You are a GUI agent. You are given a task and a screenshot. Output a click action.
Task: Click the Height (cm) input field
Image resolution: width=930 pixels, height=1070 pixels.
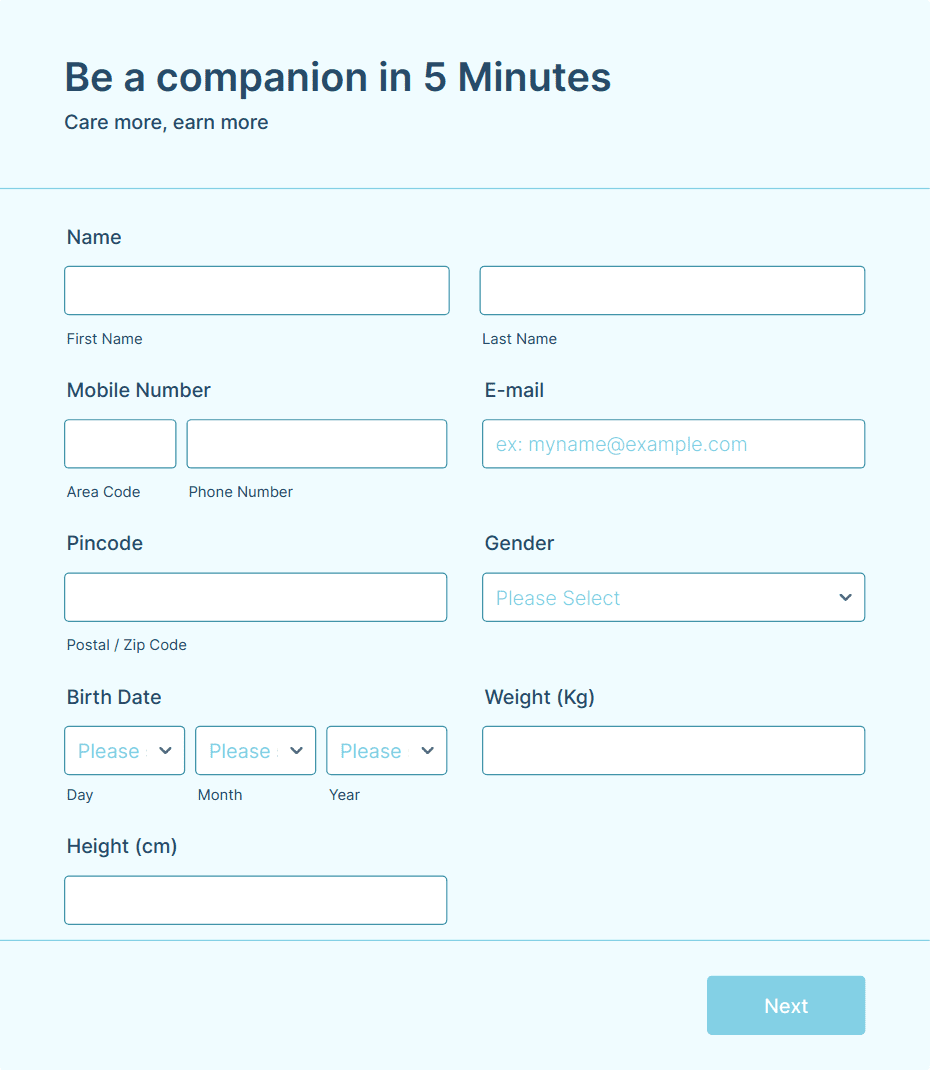click(x=256, y=900)
